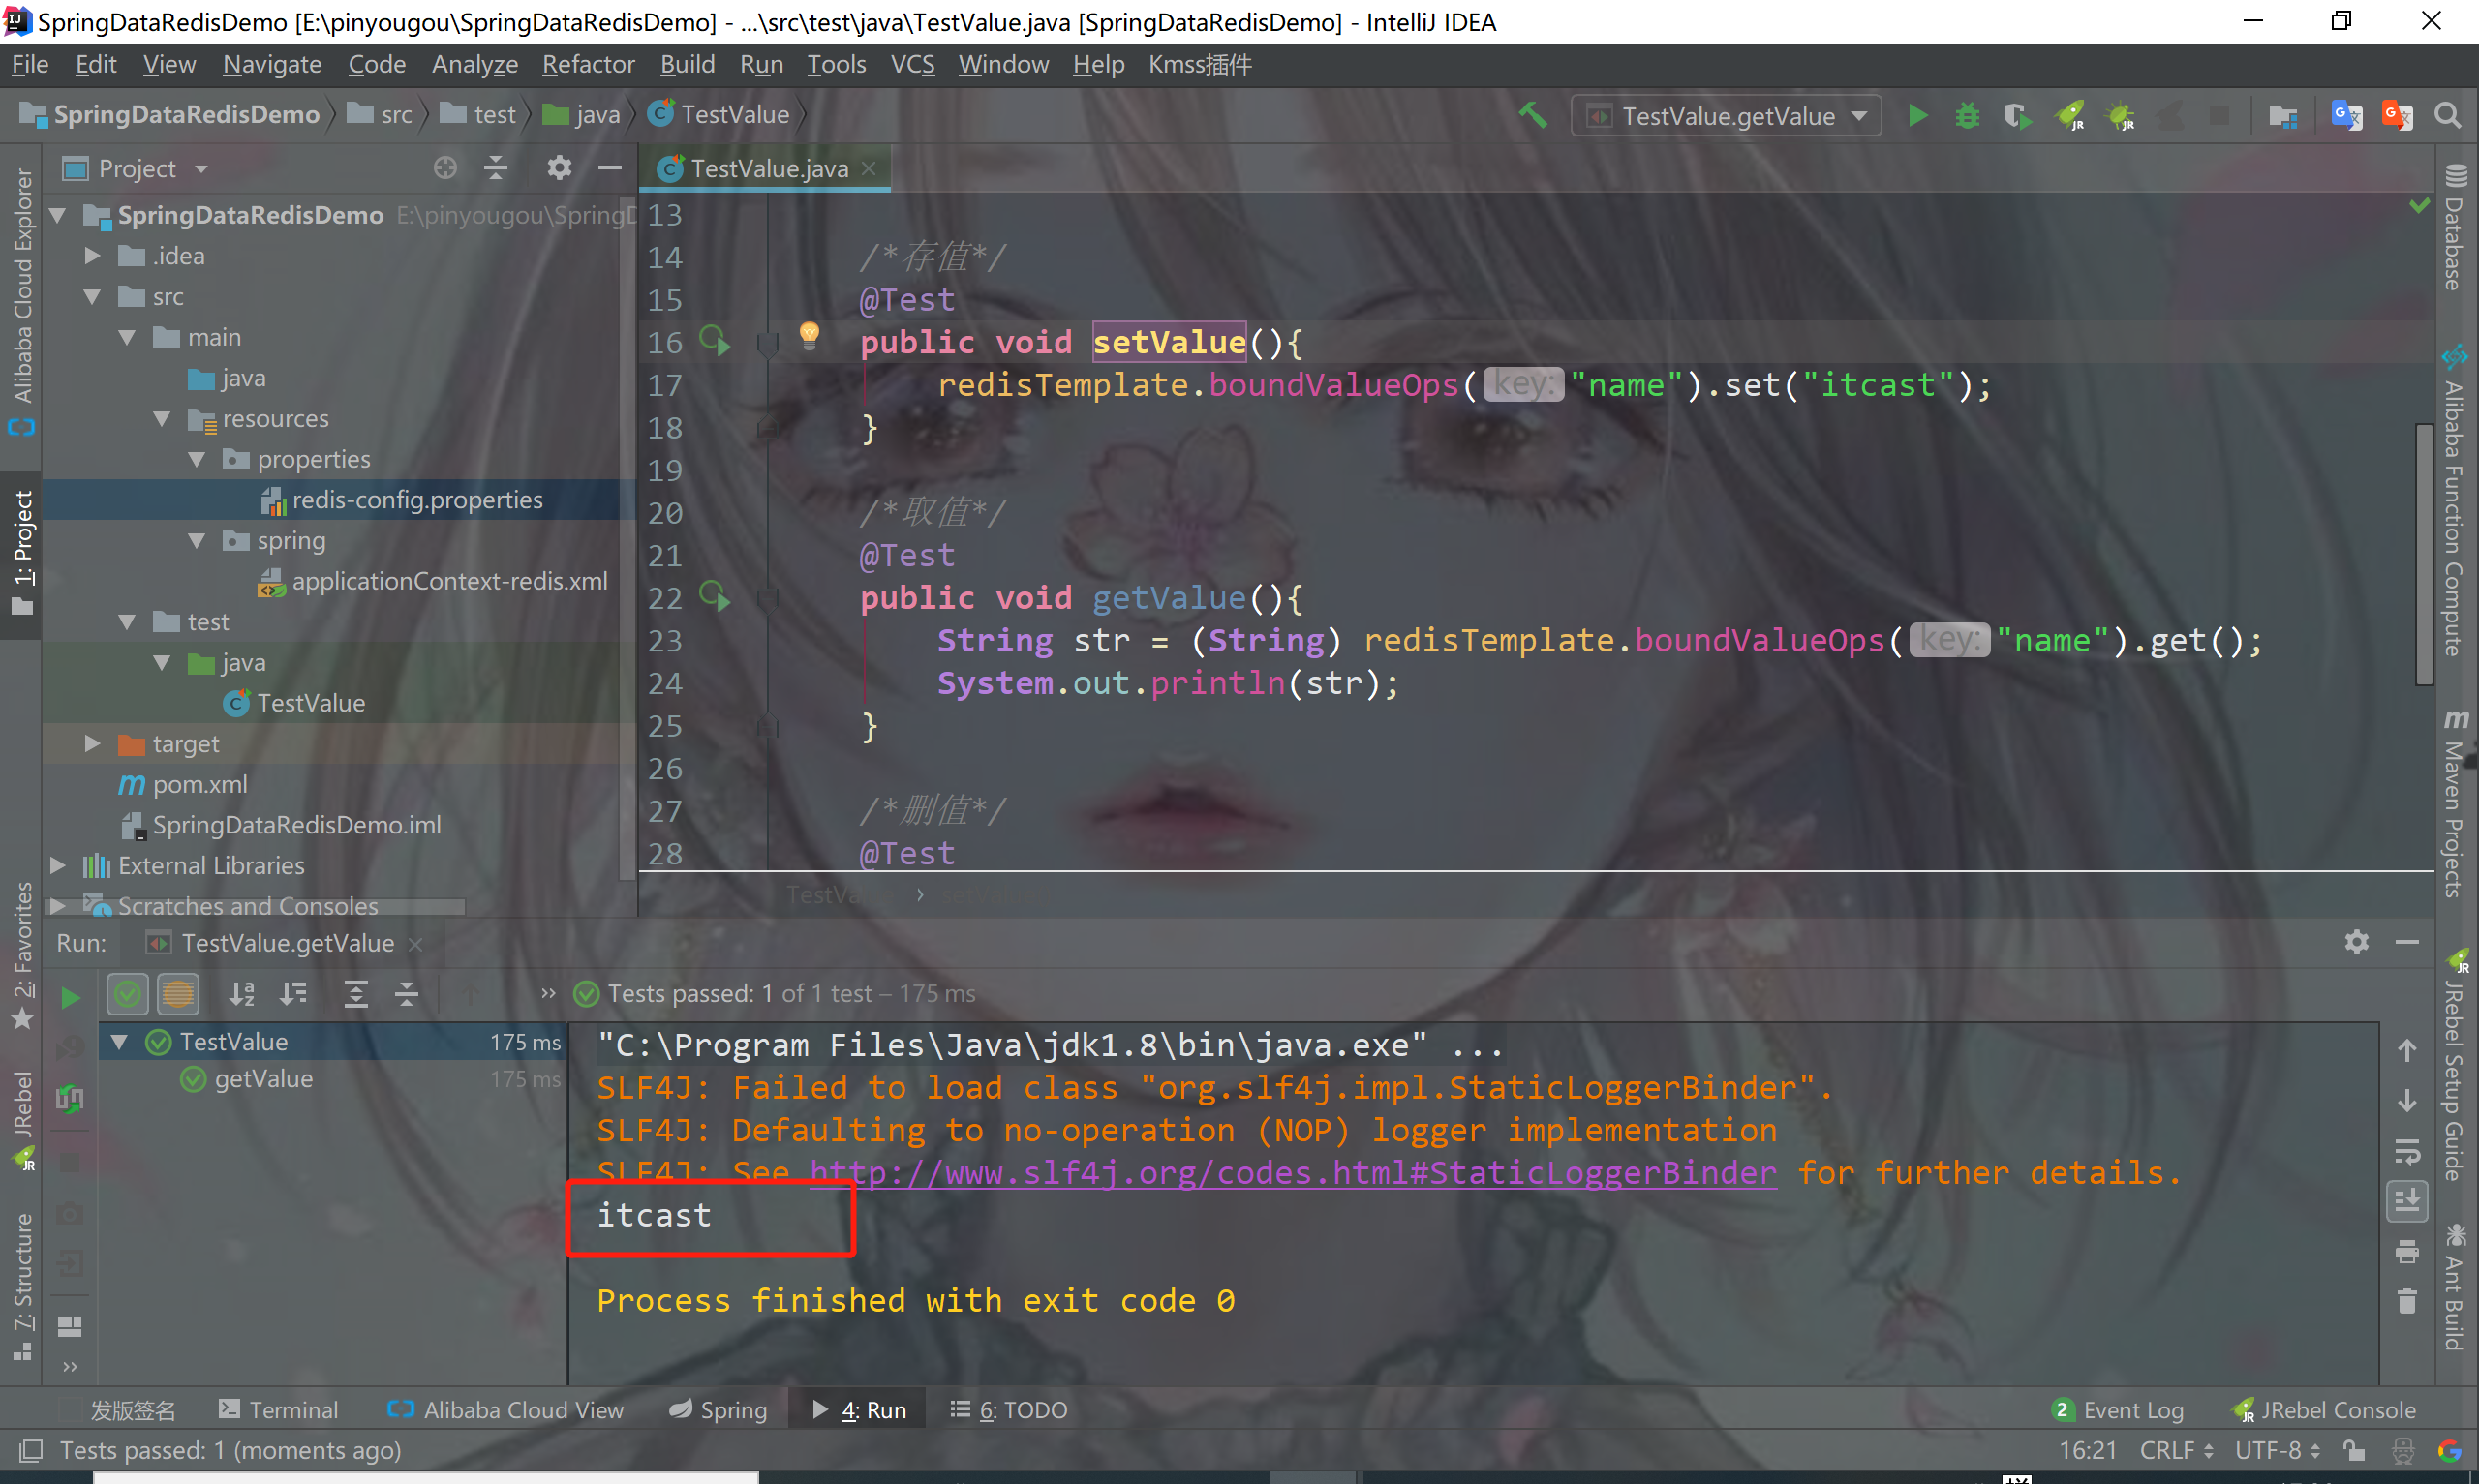Toggle Show Ignored tests filter
Viewport: 2479px width, 1484px height.
click(x=178, y=994)
